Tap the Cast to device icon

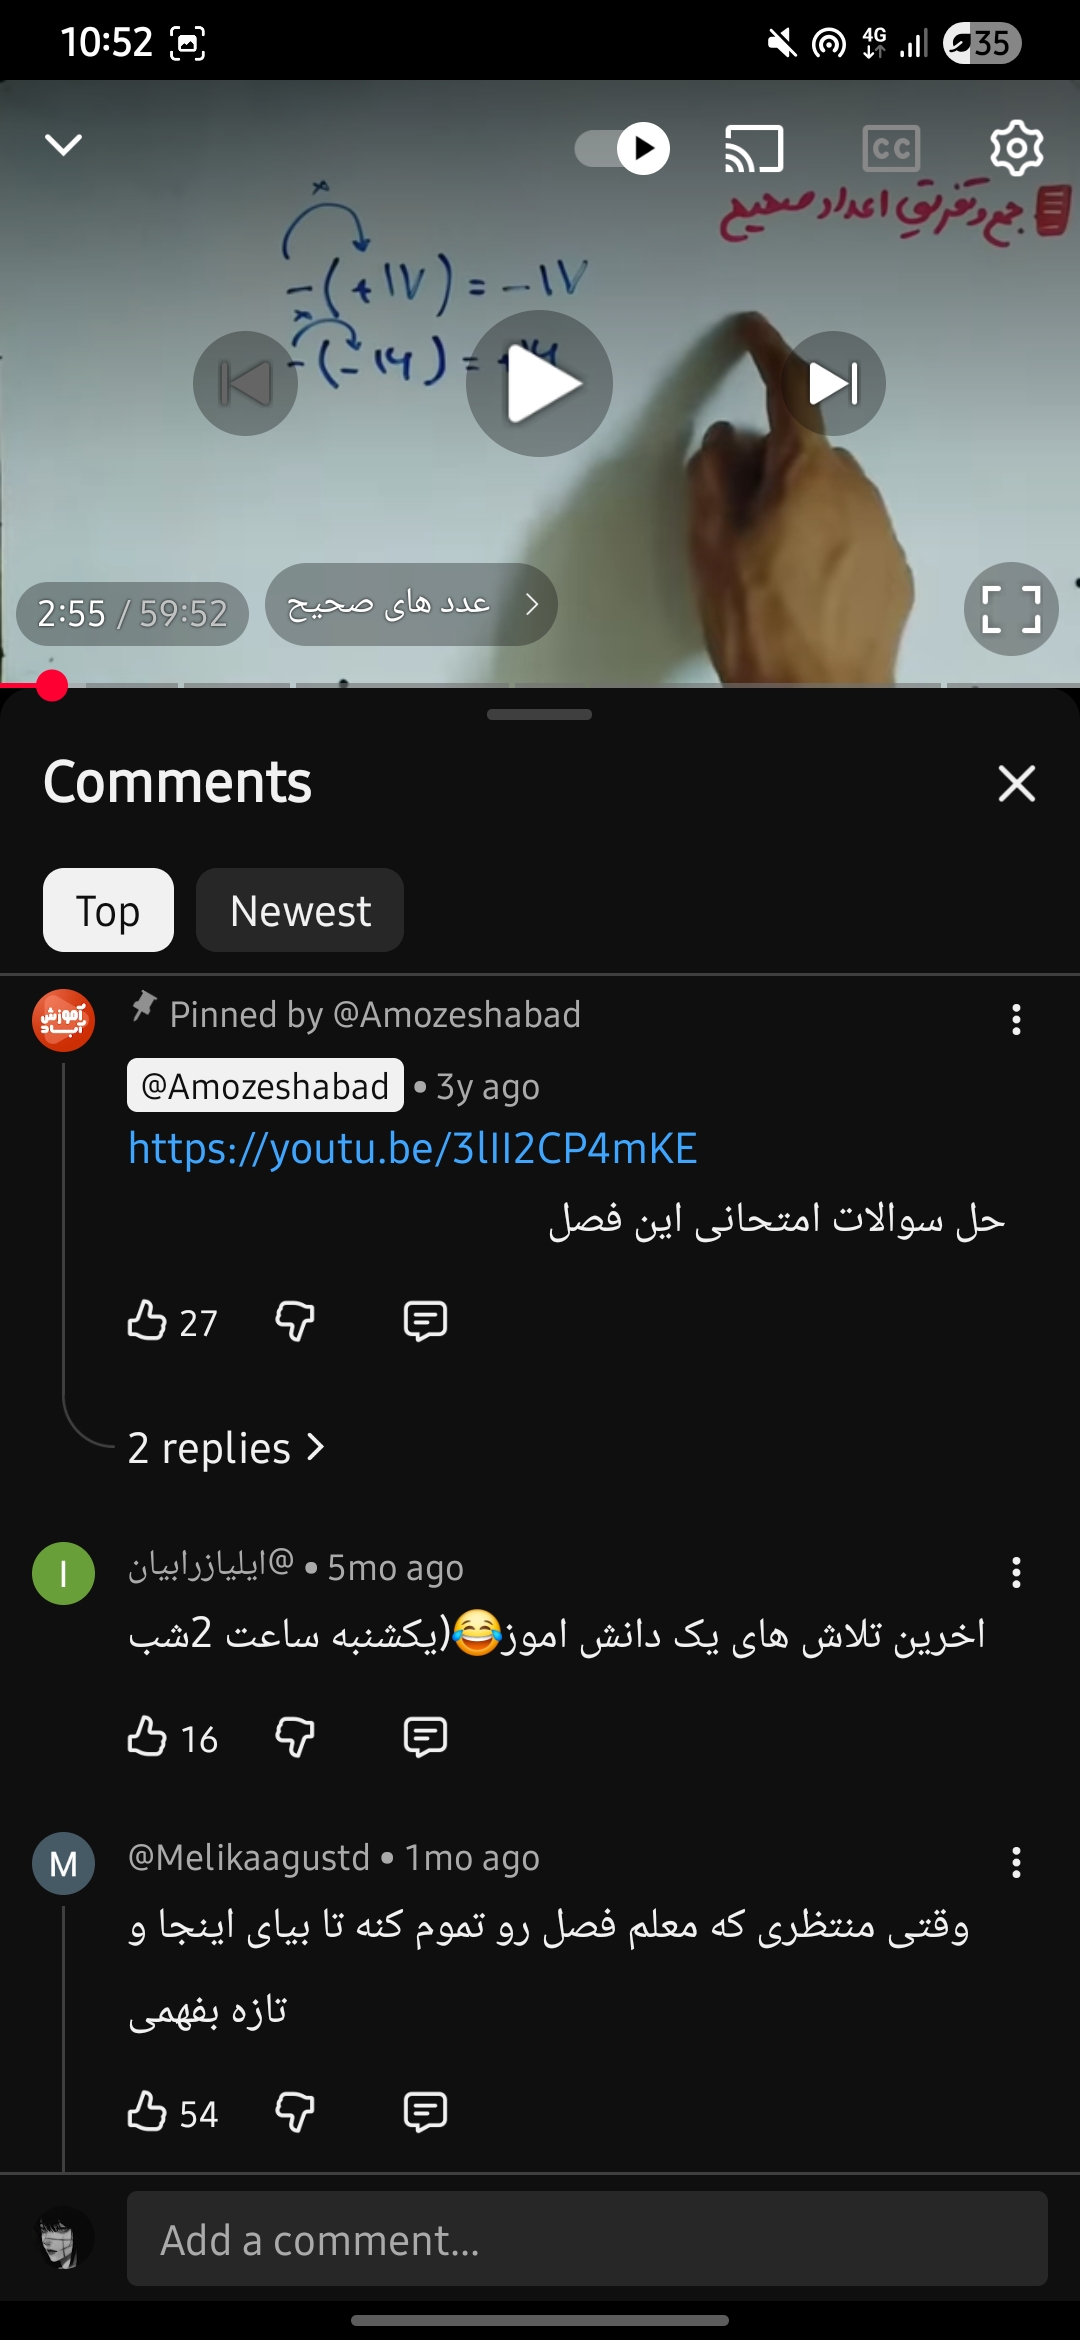point(754,149)
